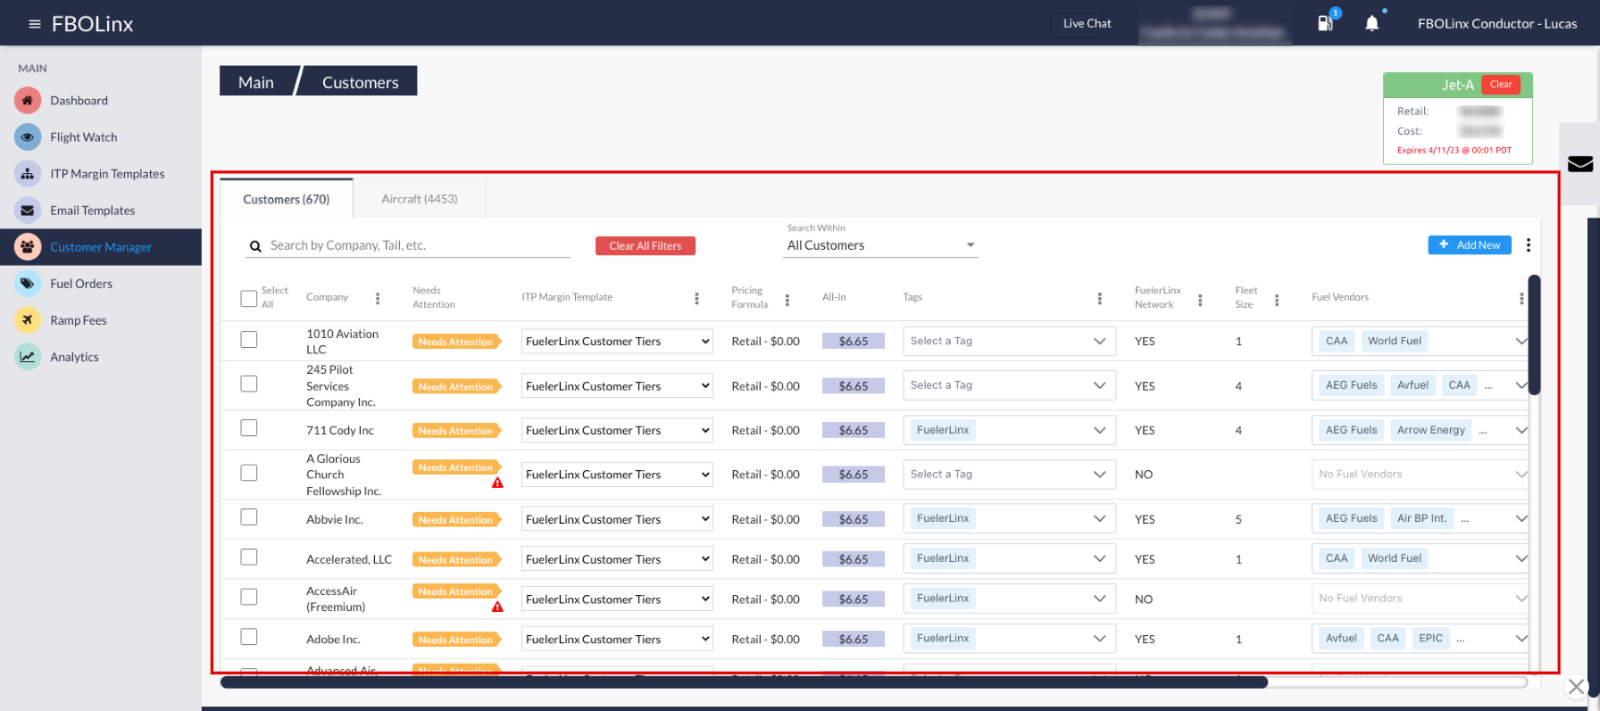Image resolution: width=1600 pixels, height=711 pixels.
Task: Click the horizontal scrollbar under the table
Action: pyautogui.click(x=744, y=682)
